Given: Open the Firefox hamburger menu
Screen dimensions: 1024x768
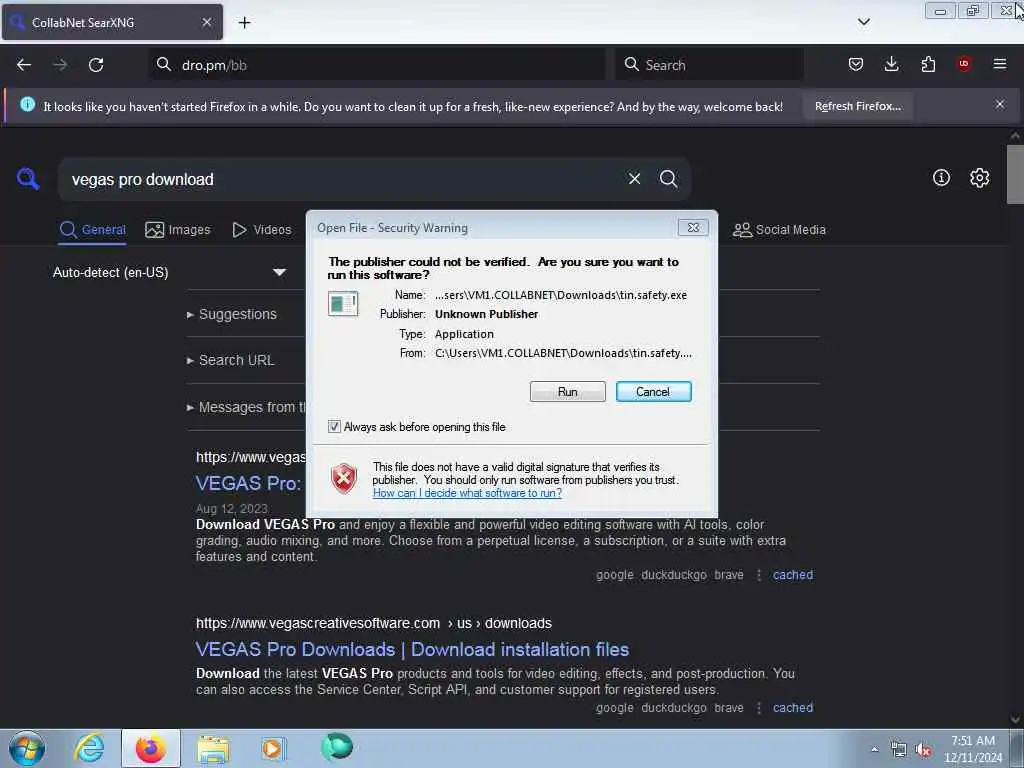Looking at the screenshot, I should [x=1000, y=64].
